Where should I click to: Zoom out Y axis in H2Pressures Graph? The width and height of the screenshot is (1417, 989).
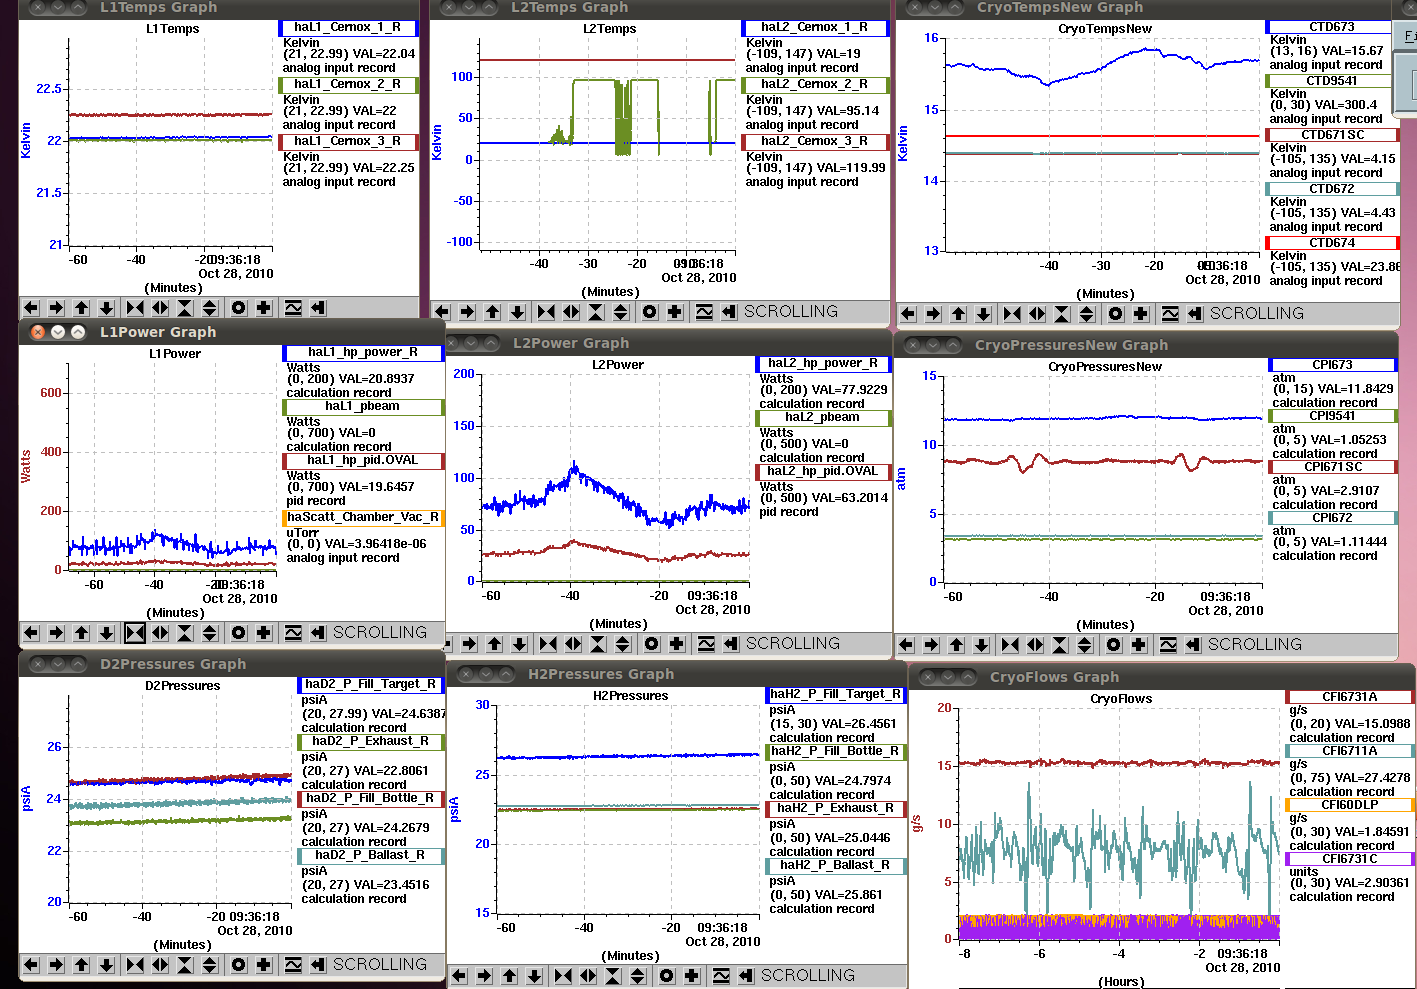click(x=638, y=976)
